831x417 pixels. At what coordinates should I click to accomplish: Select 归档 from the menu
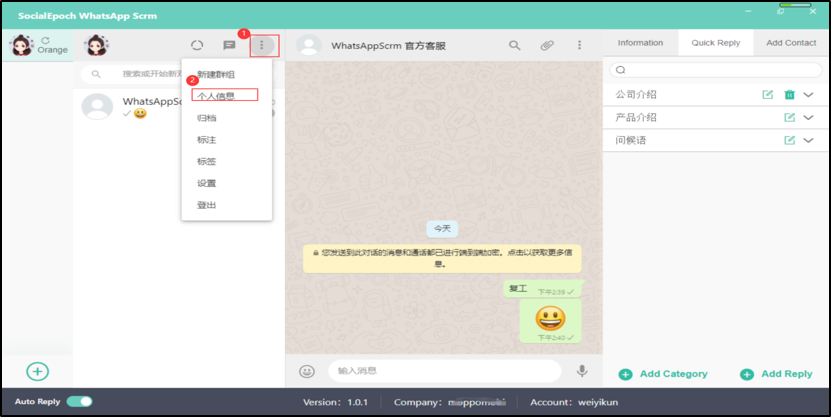[207, 118]
